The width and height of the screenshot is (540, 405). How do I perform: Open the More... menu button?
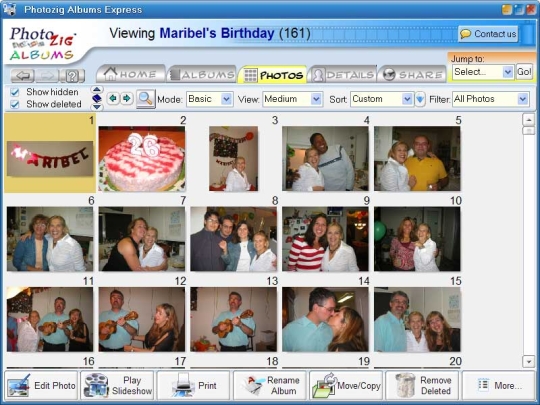coord(498,385)
